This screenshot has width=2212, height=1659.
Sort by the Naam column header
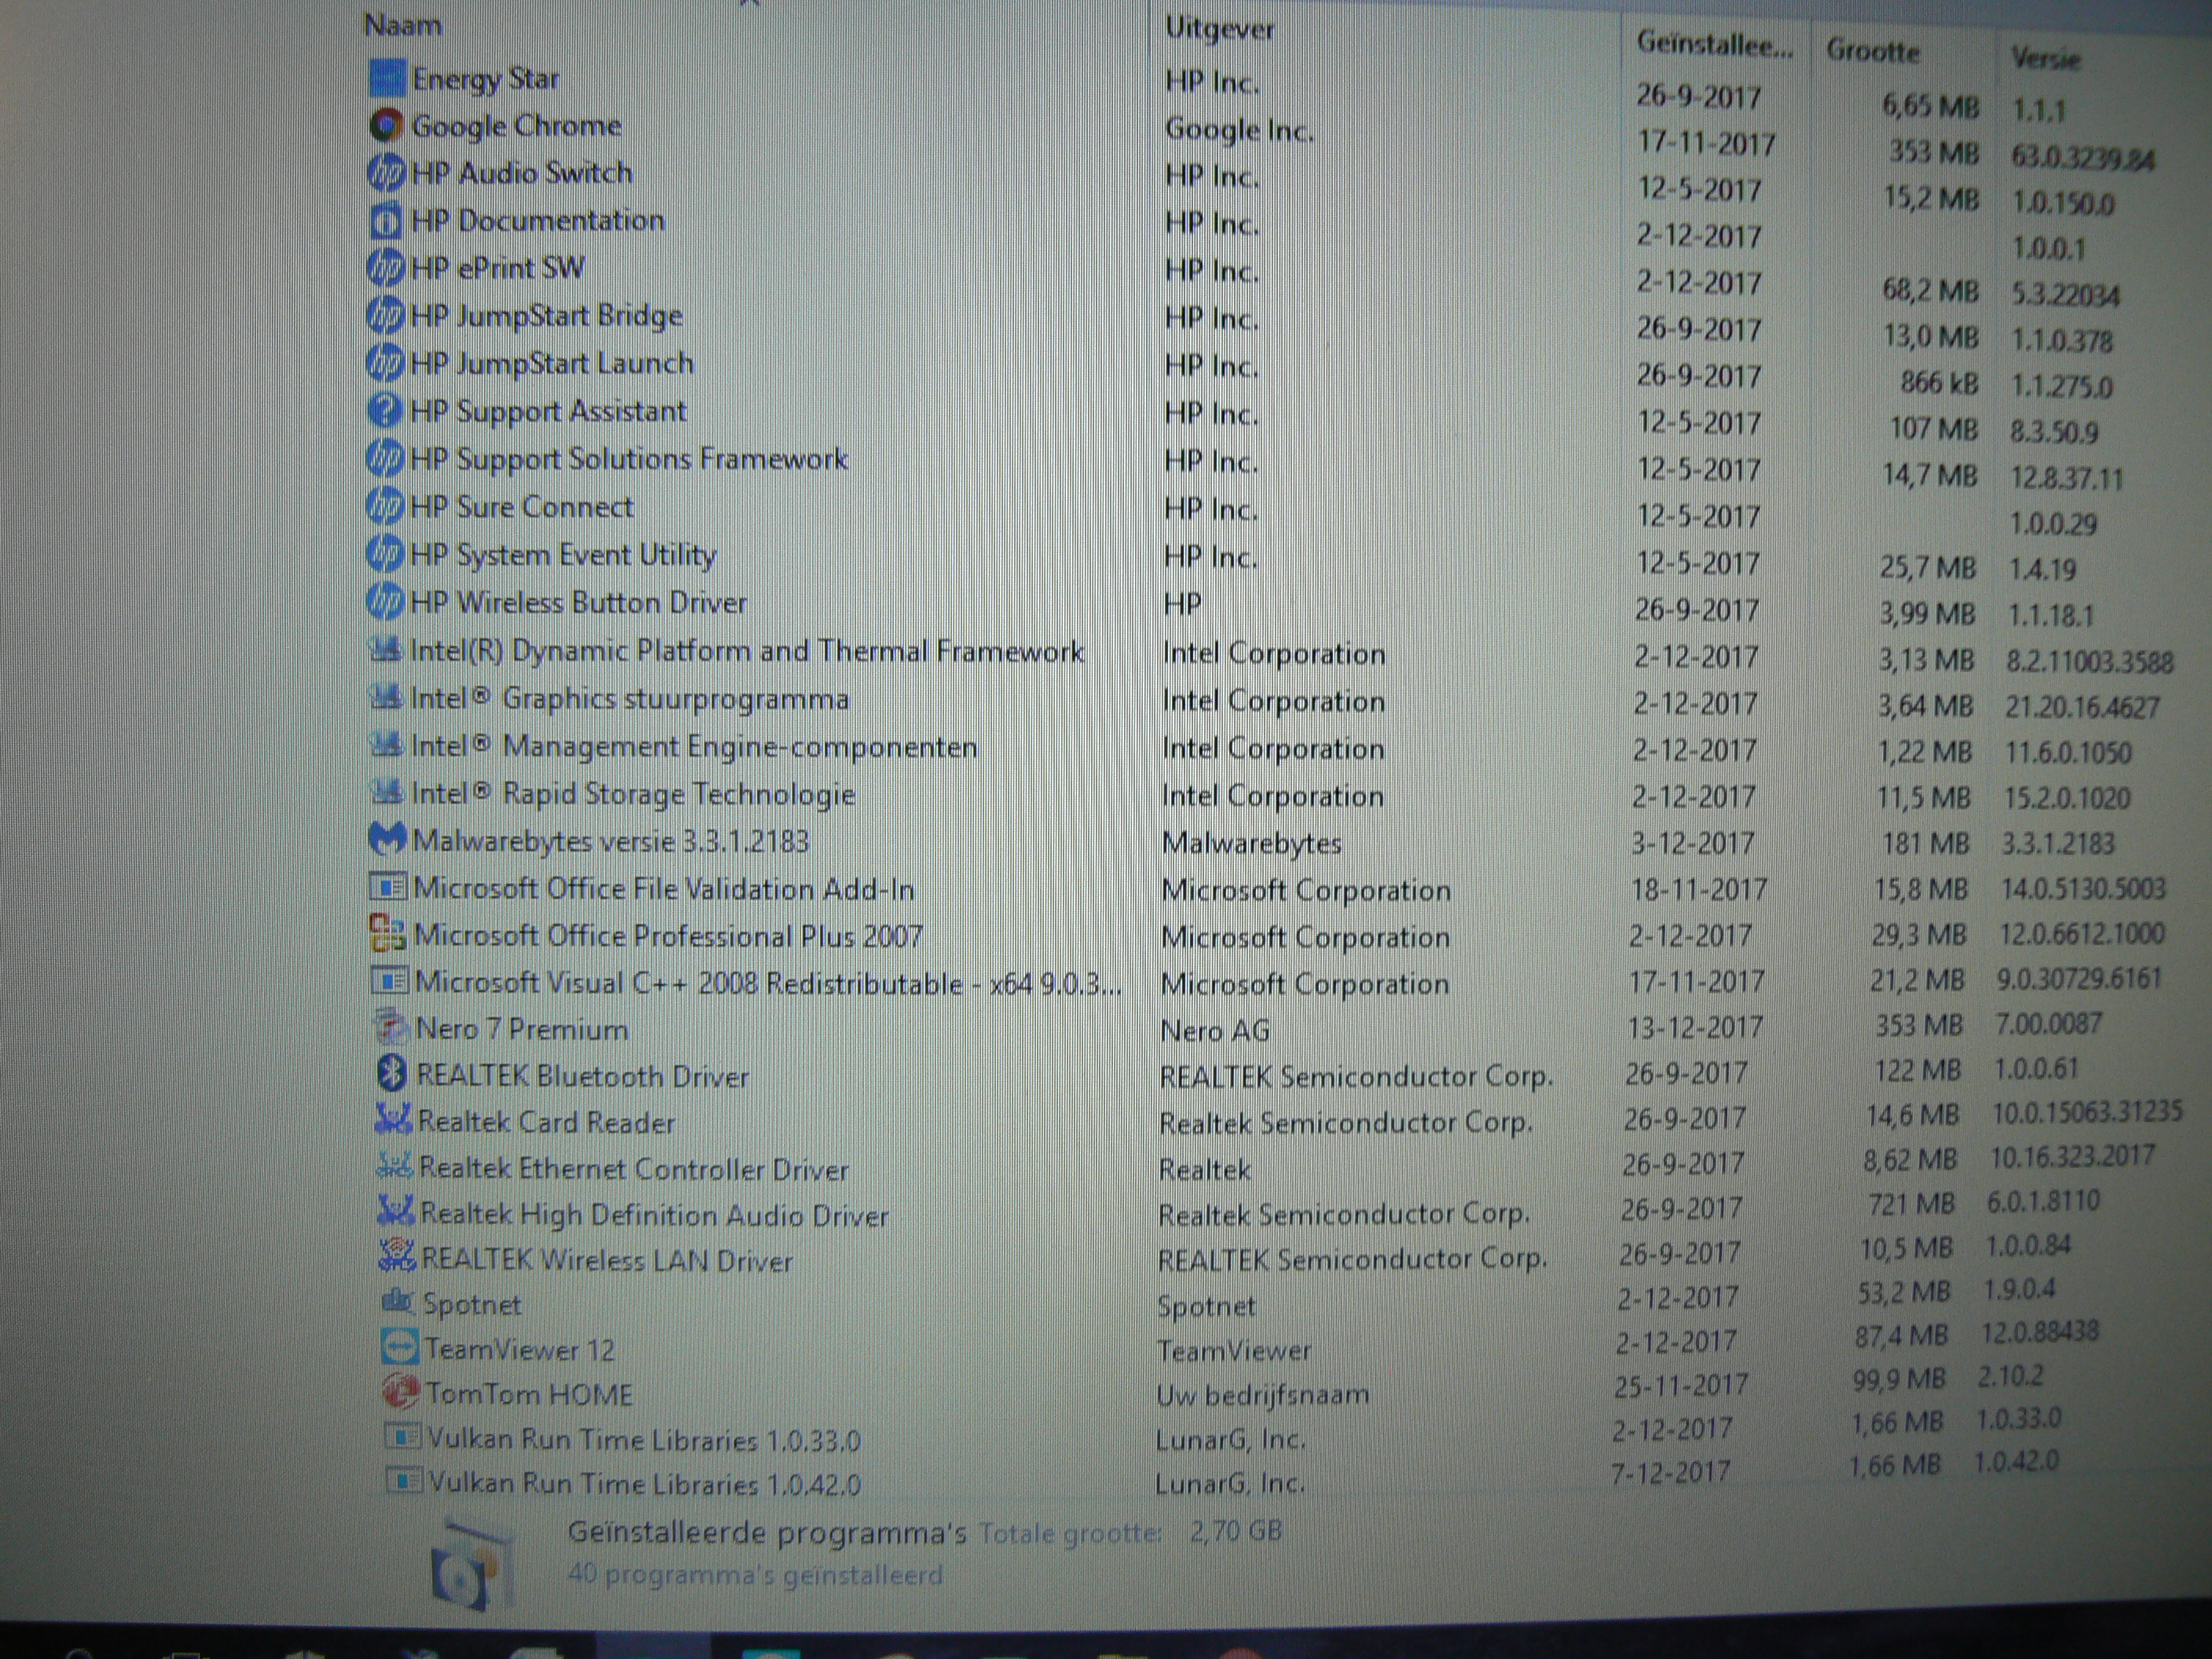tap(403, 25)
